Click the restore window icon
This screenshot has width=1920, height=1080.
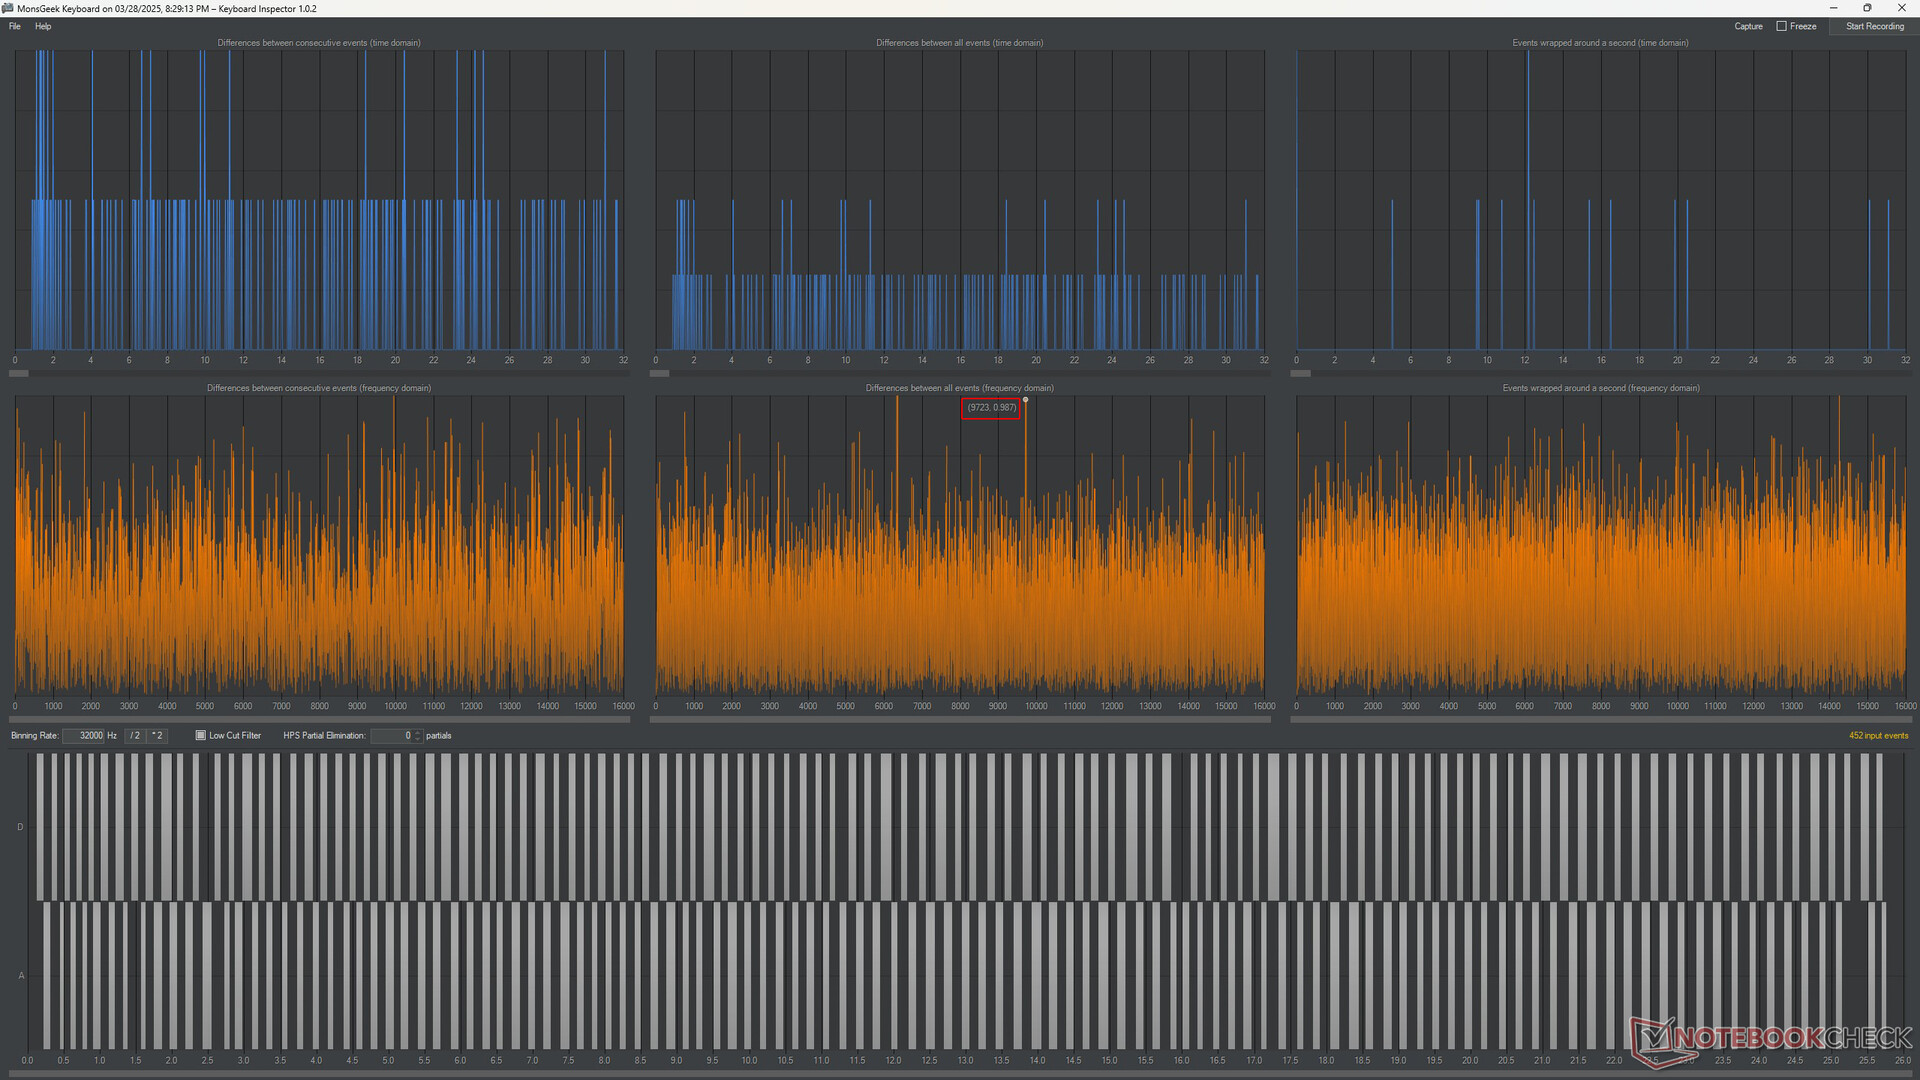point(1867,8)
